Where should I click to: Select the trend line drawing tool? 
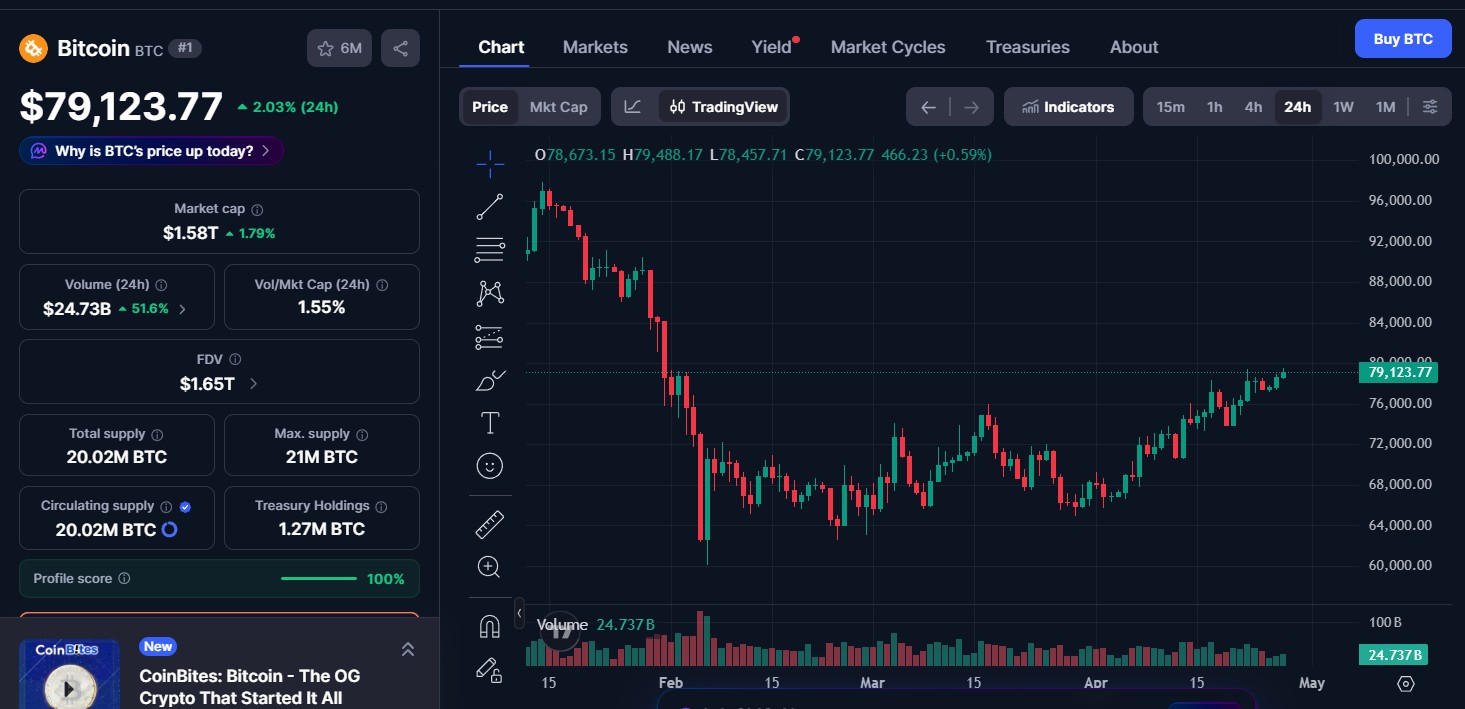coord(490,206)
